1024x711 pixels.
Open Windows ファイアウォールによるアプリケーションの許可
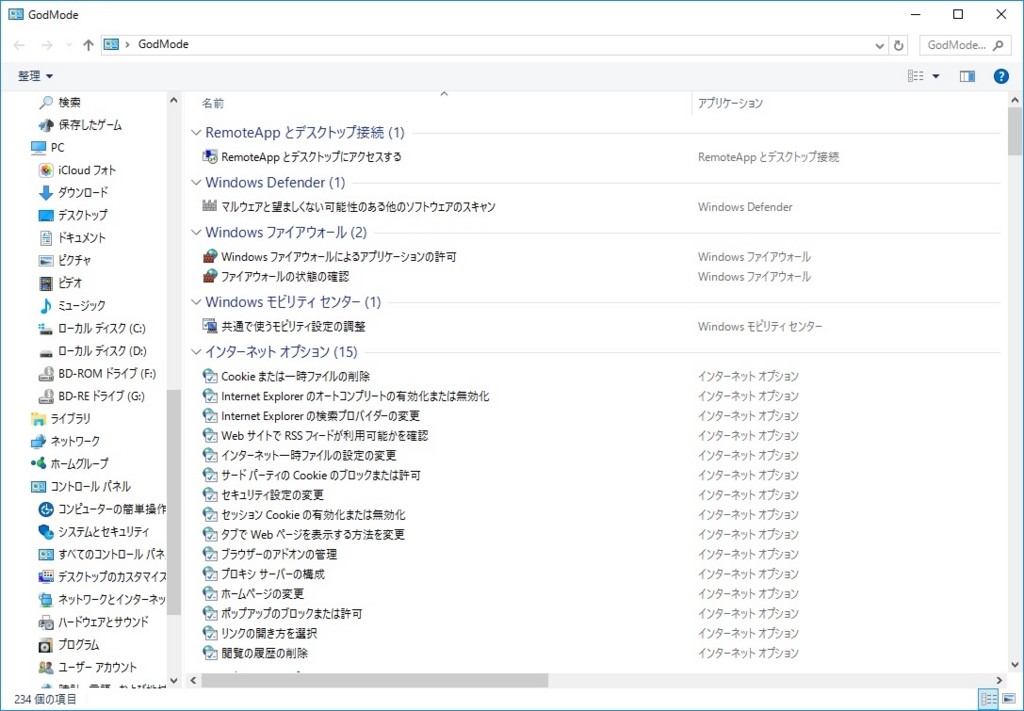(338, 257)
